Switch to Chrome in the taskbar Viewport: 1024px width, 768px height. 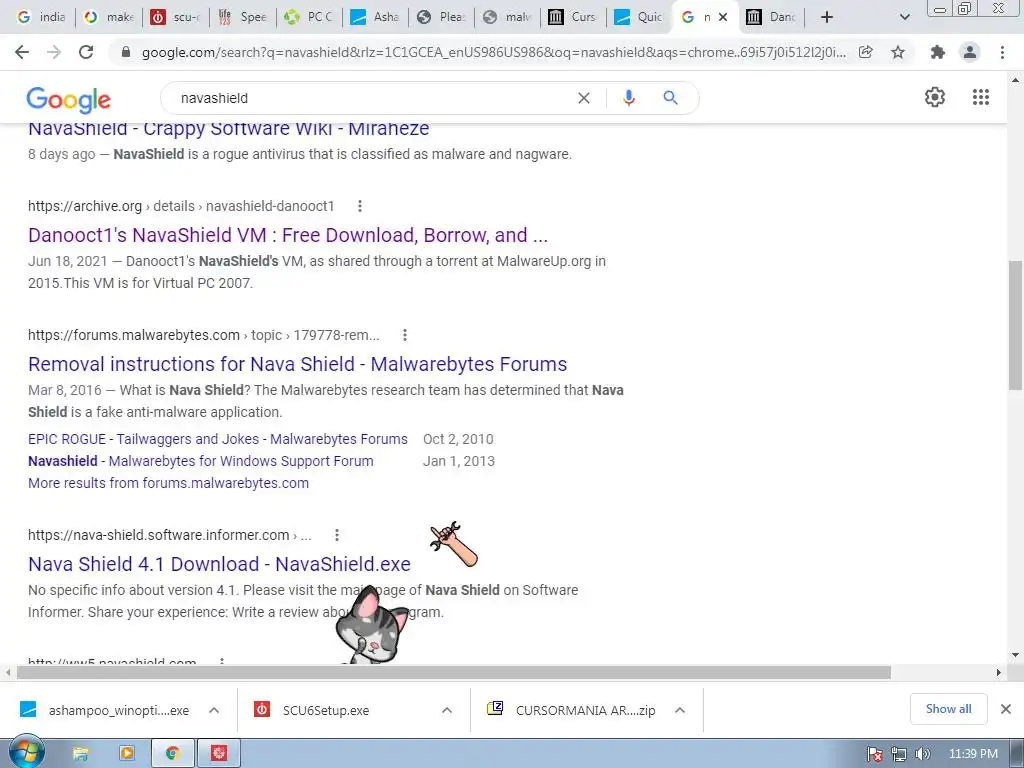(x=172, y=754)
